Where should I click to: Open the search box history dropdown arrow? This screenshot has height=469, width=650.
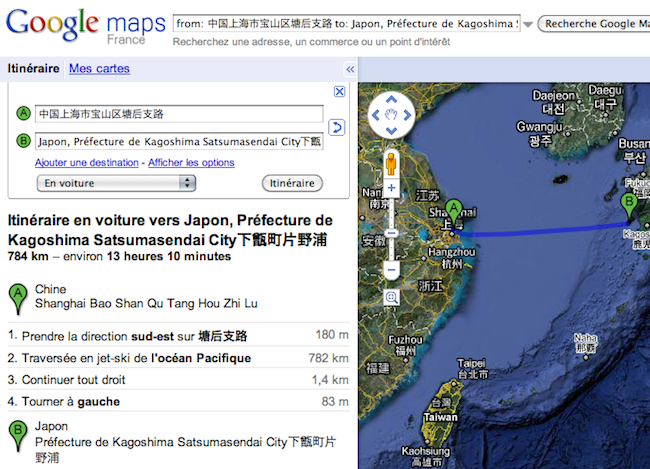[527, 24]
